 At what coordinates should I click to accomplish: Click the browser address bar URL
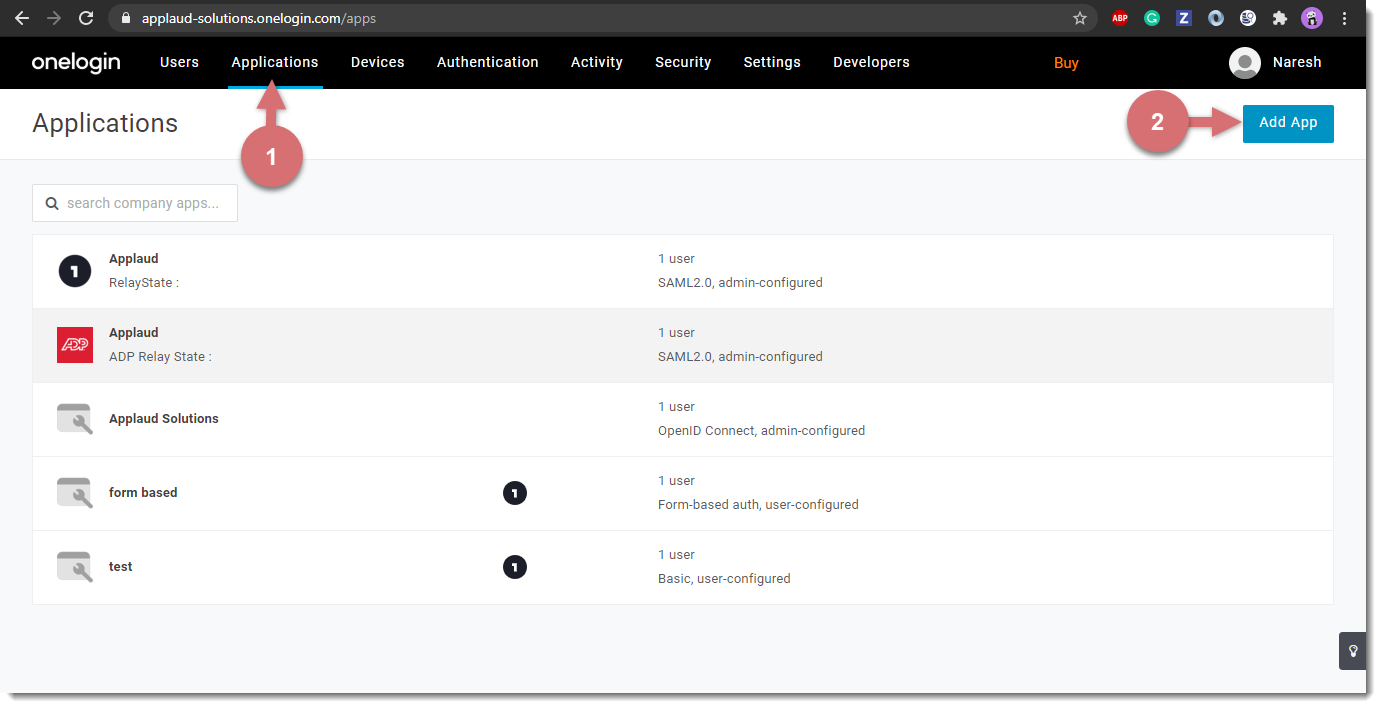[259, 18]
